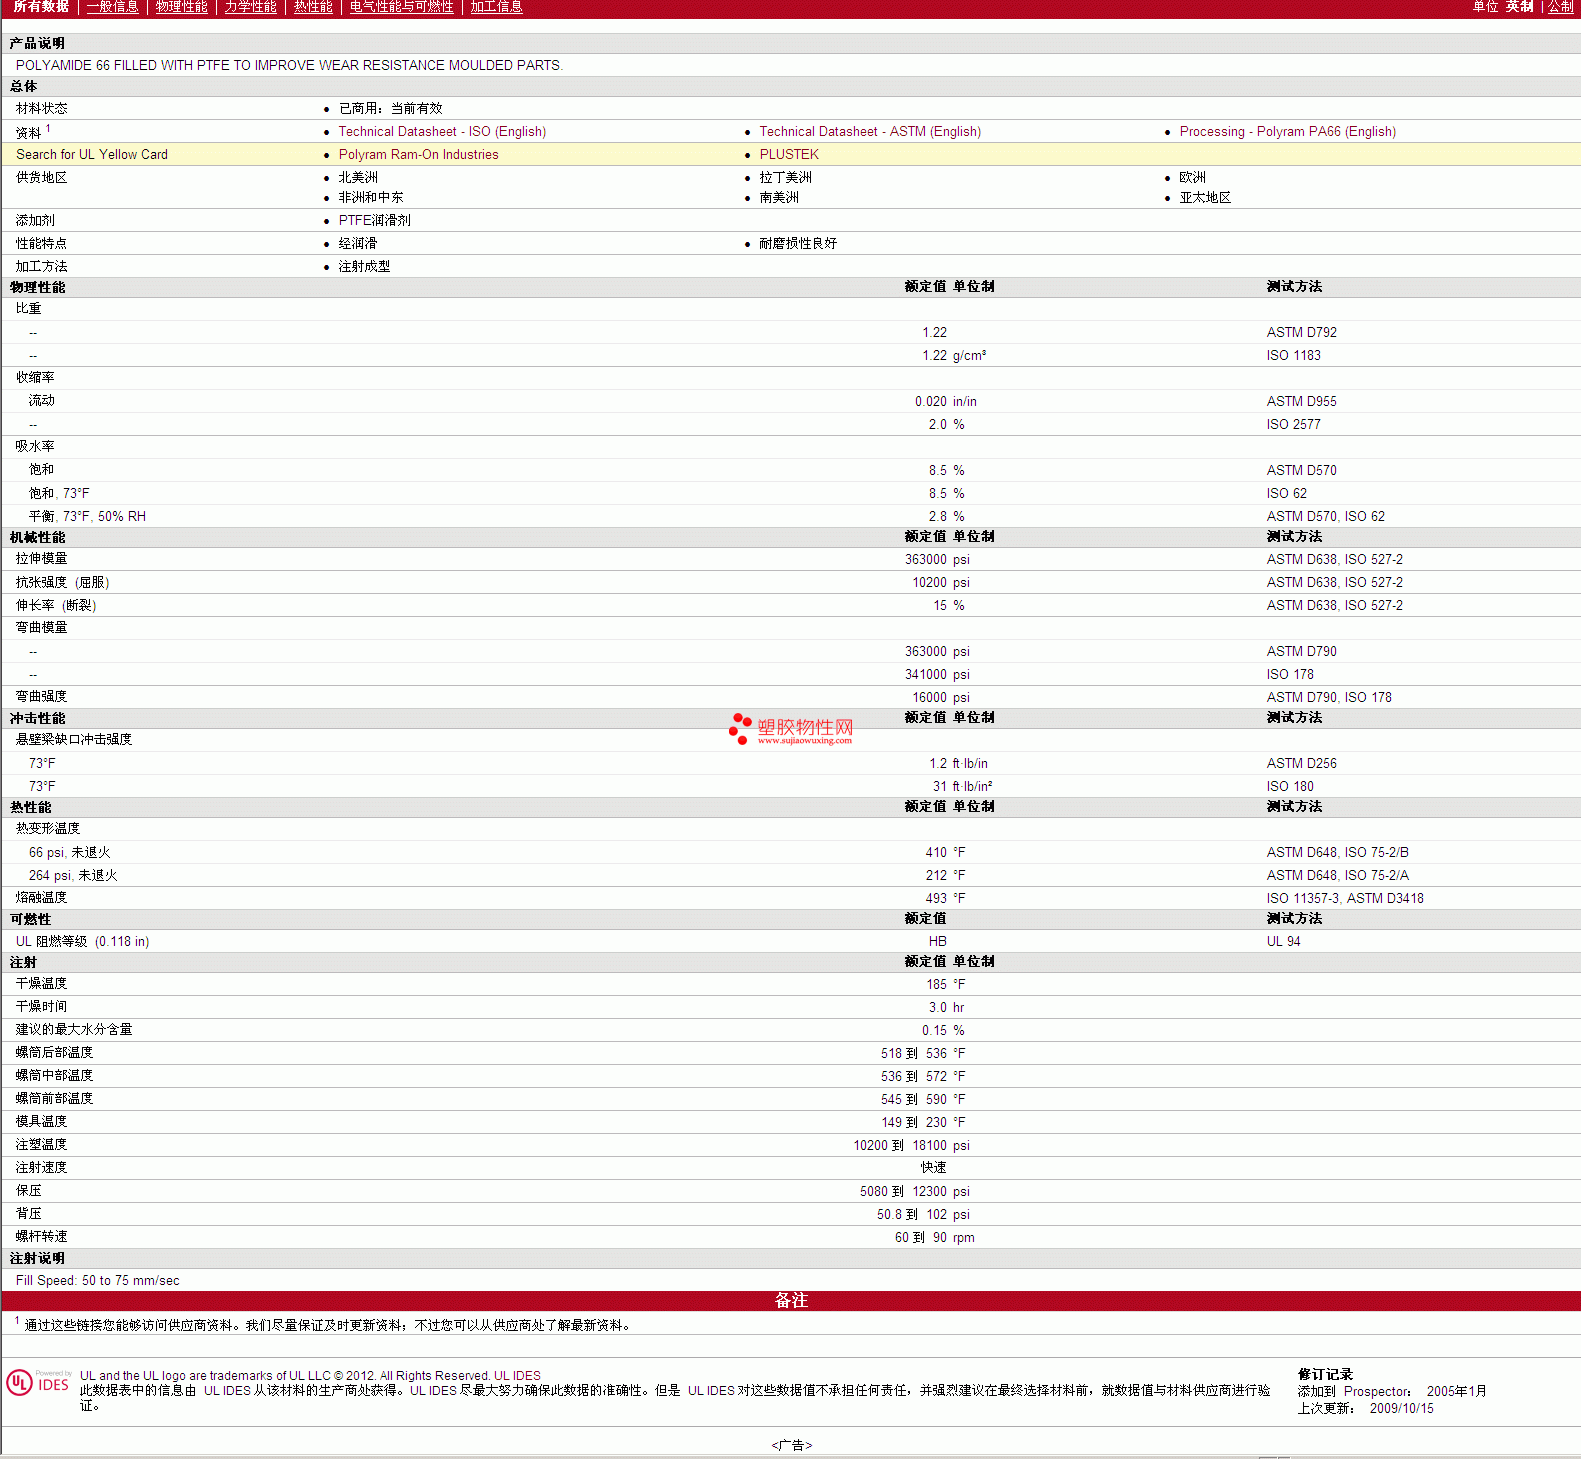Open Technical Datasheet - ISO (English) link
Image resolution: width=1581 pixels, height=1459 pixels.
tap(442, 132)
